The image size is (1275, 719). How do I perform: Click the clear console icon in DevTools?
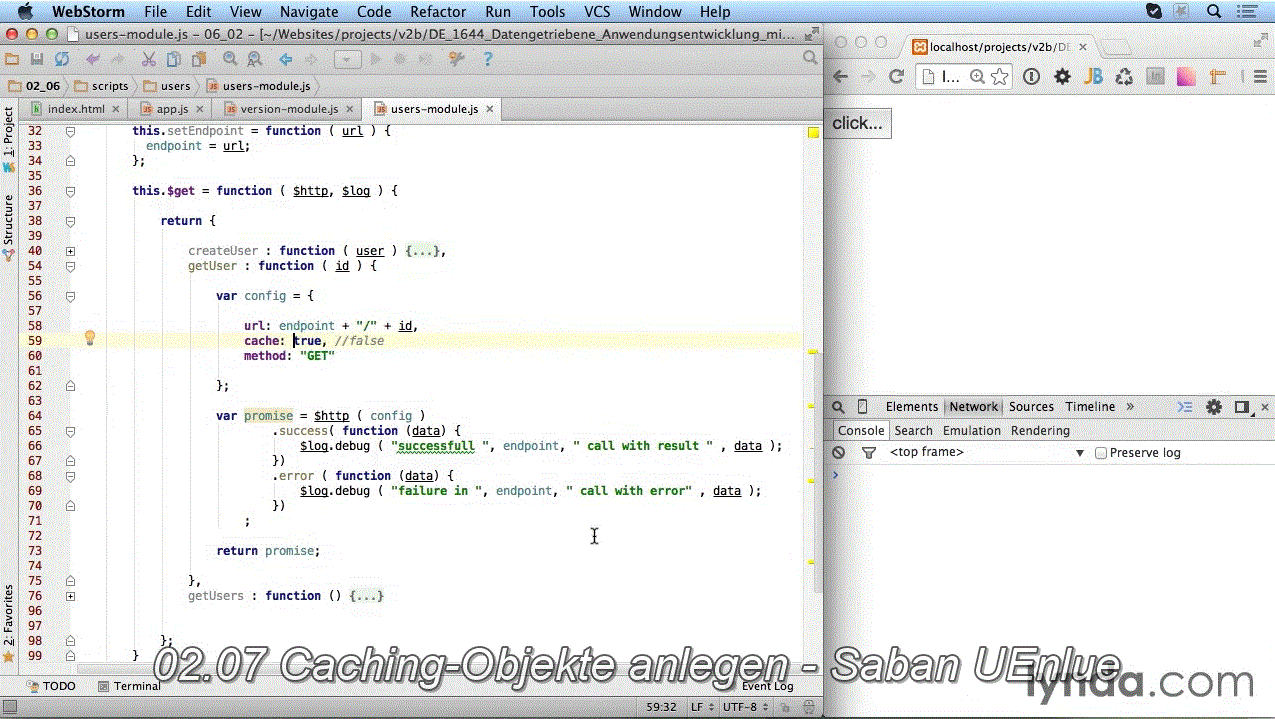(838, 453)
